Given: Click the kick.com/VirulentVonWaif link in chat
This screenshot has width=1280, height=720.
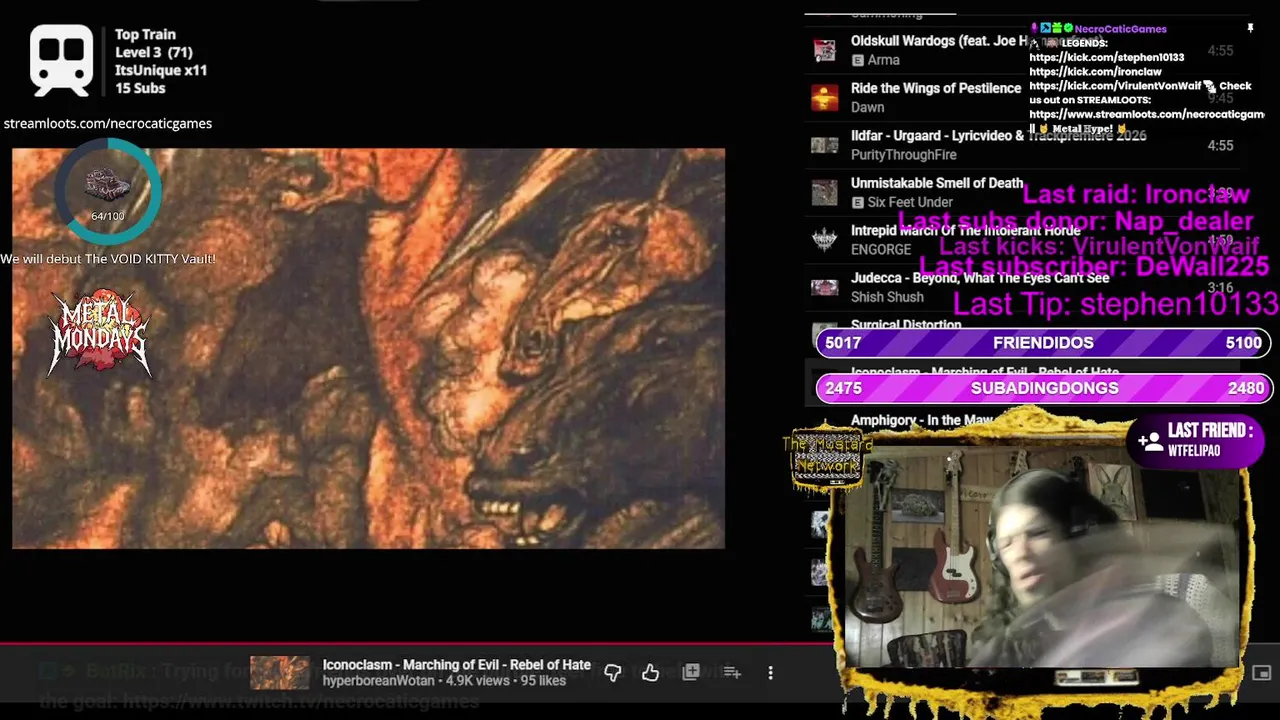Looking at the screenshot, I should point(1115,86).
